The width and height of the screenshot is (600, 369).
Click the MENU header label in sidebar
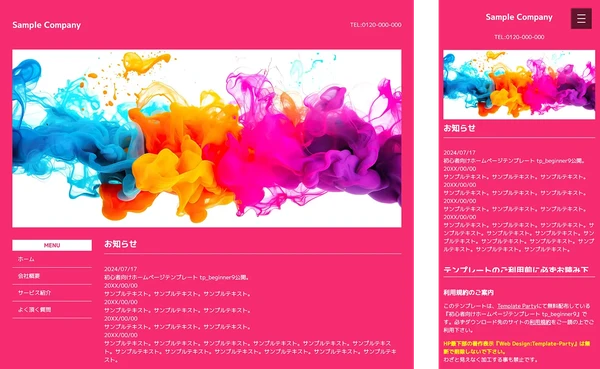coord(52,245)
